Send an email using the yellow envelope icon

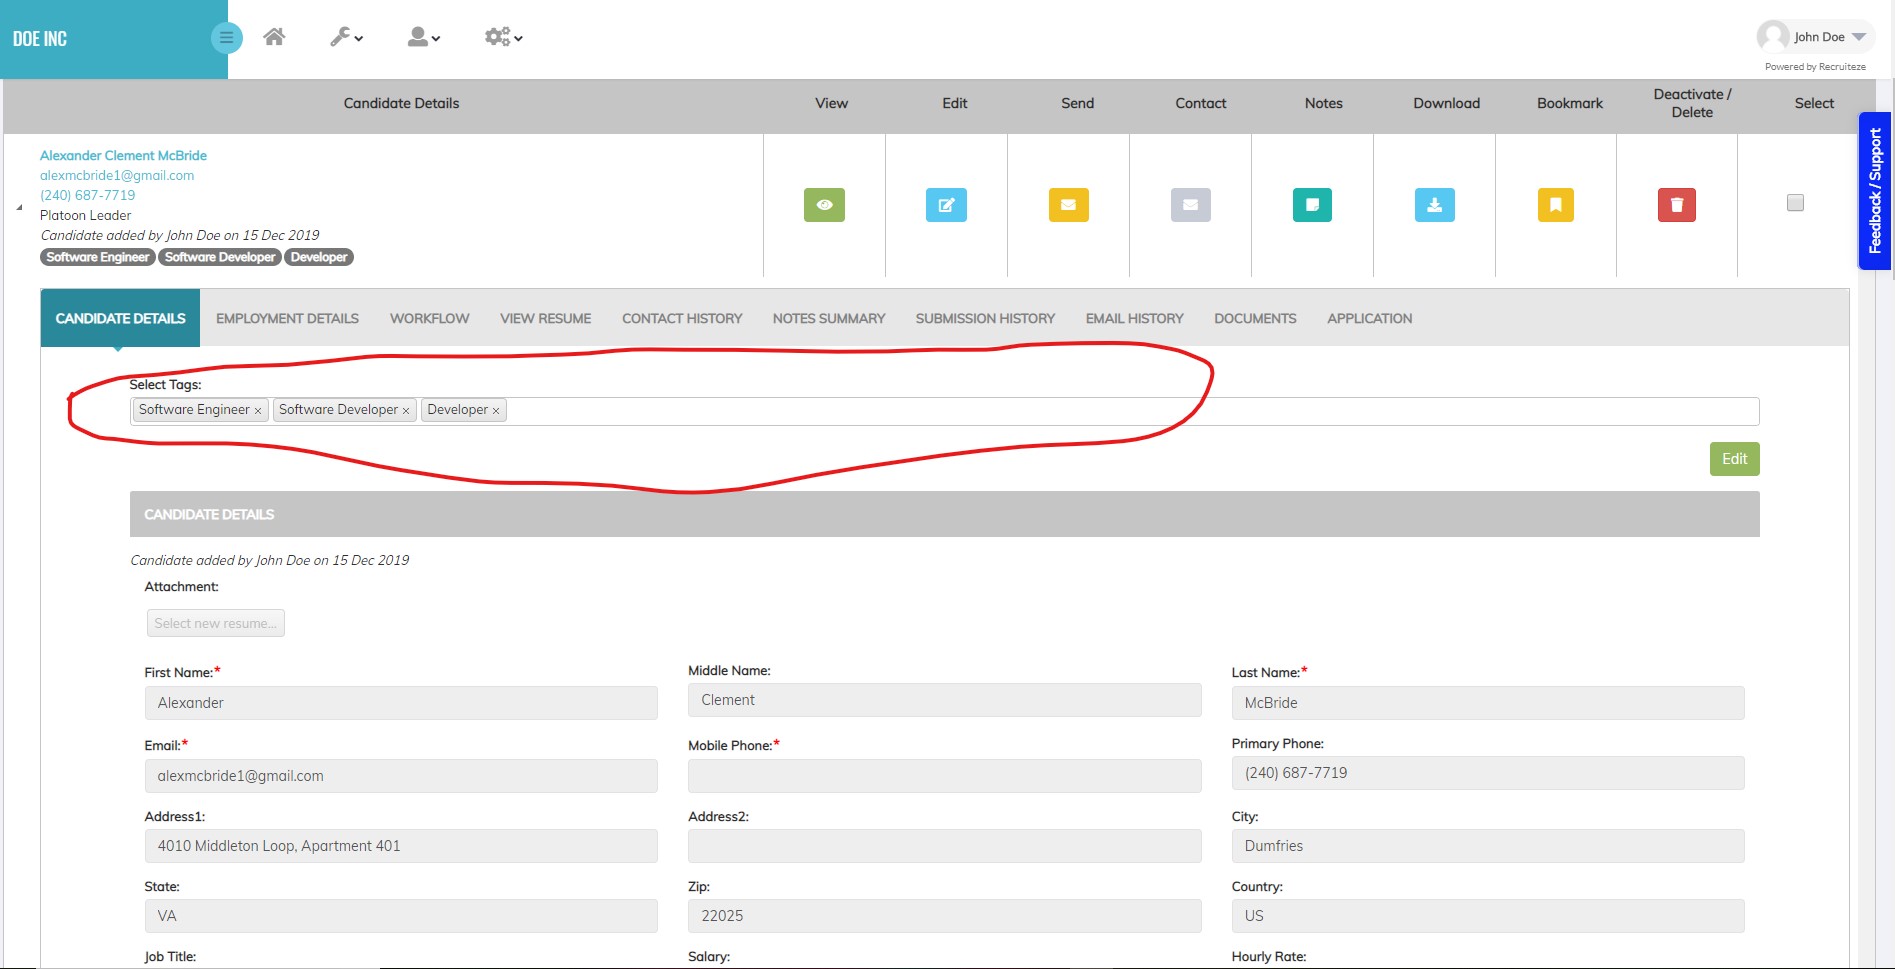click(1068, 205)
